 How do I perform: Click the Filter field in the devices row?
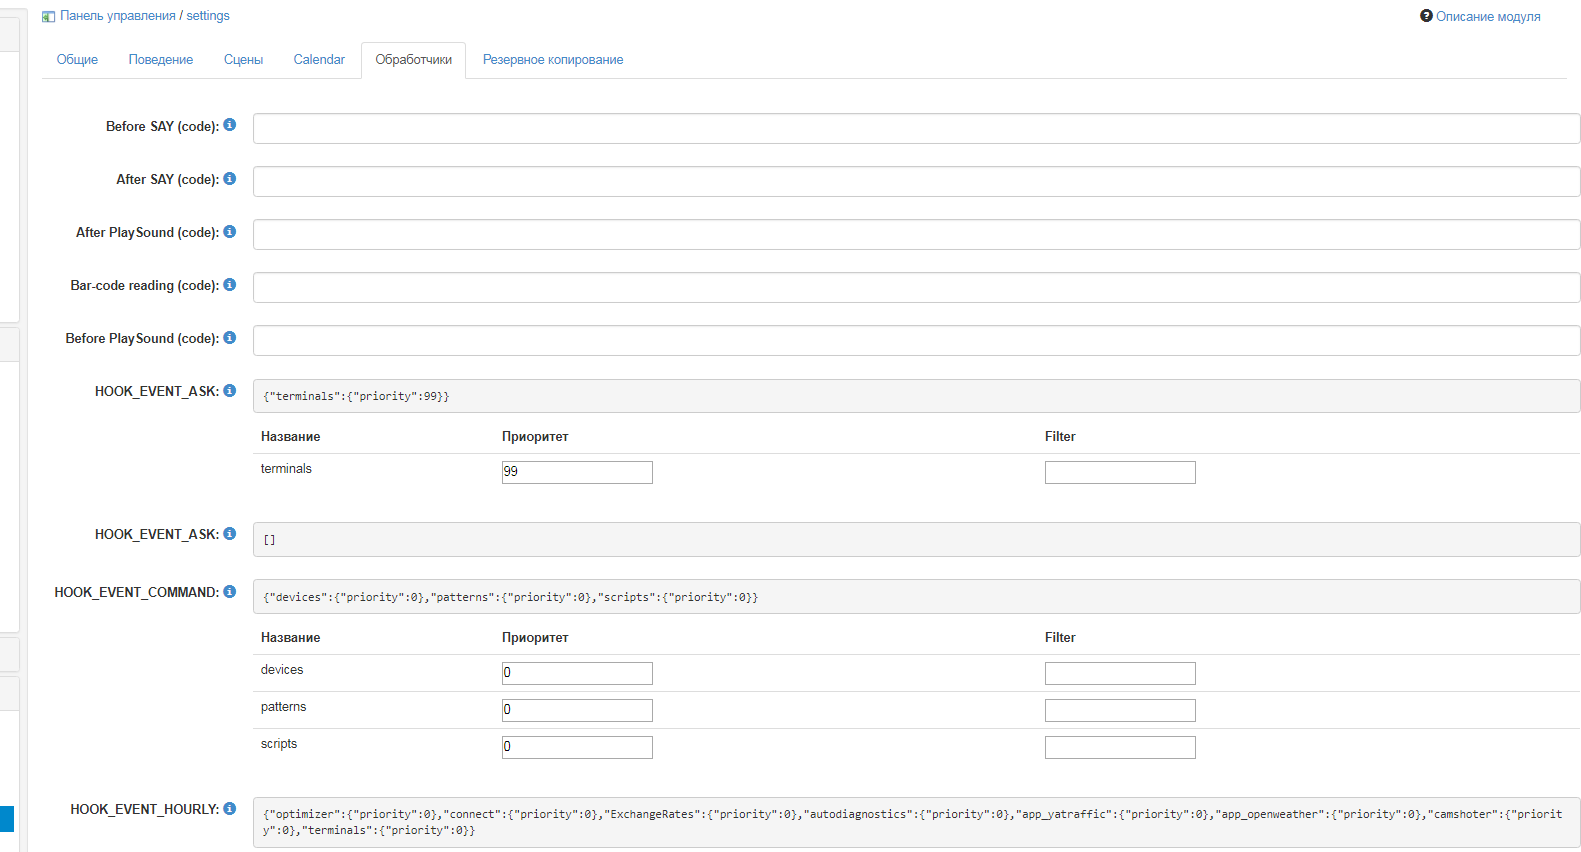click(1120, 673)
